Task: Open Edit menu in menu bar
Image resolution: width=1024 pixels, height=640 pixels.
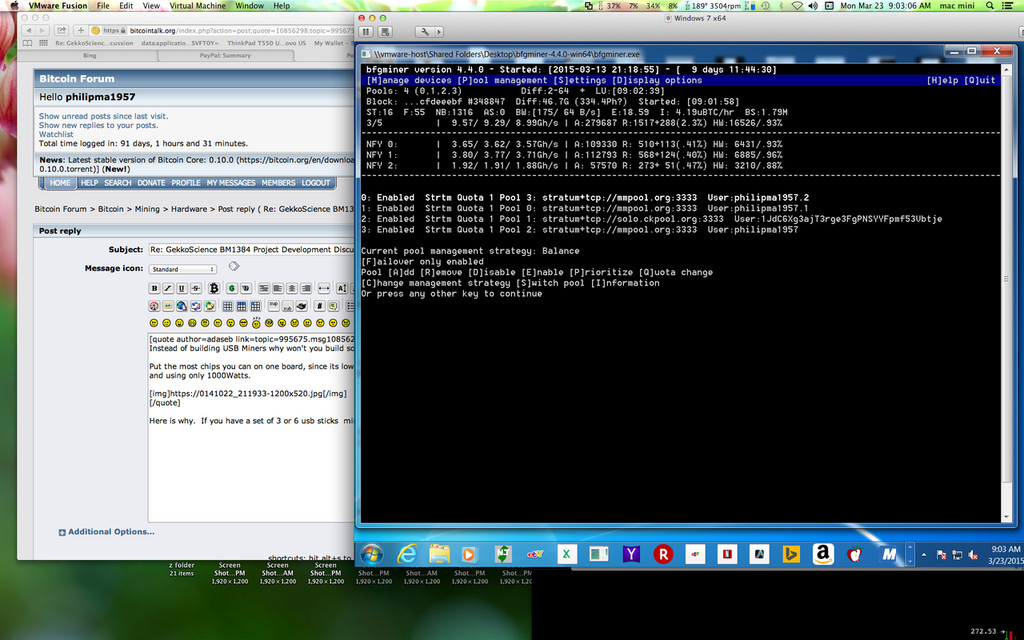Action: click(126, 5)
